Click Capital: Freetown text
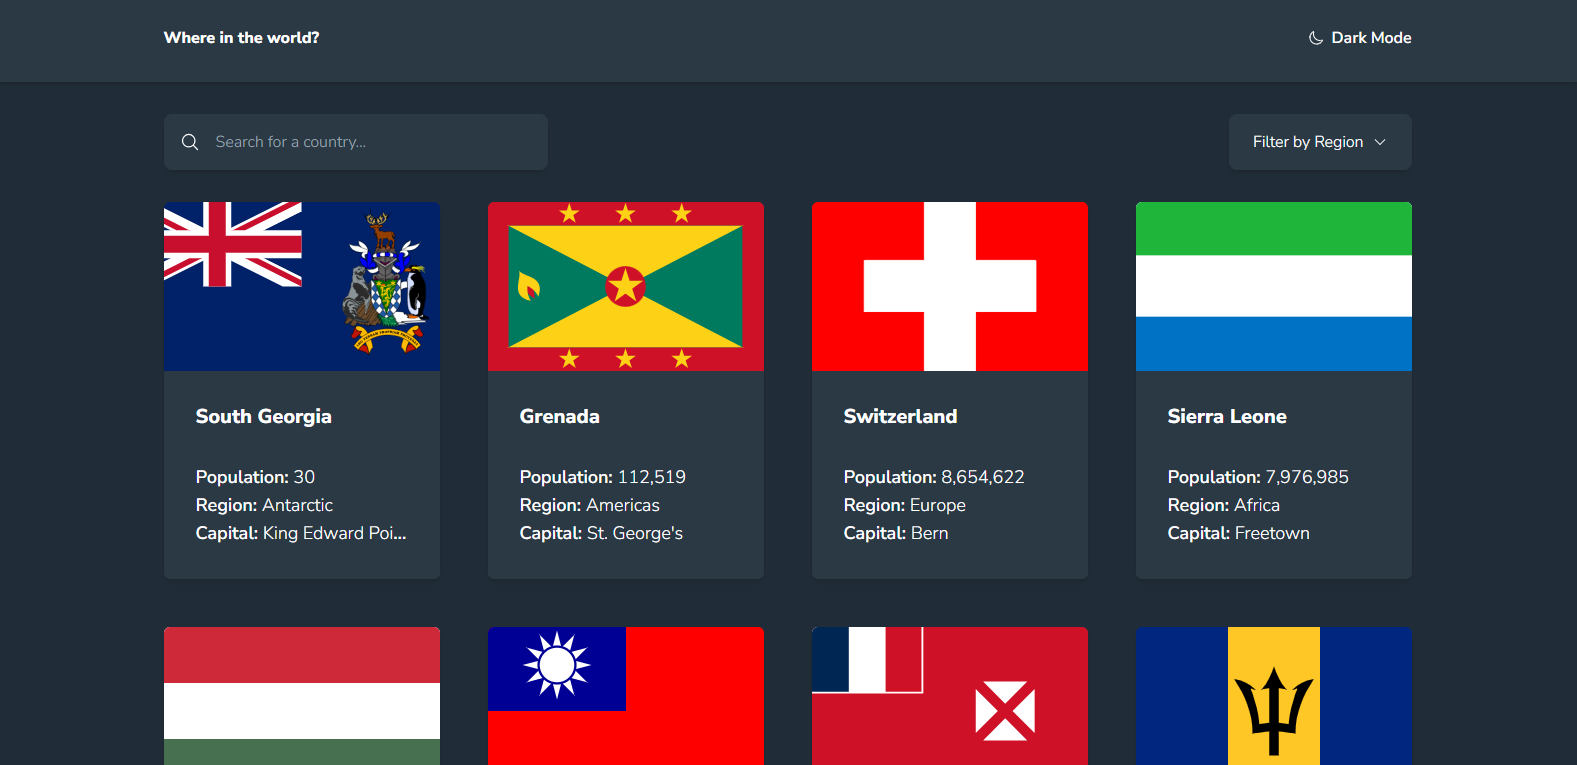This screenshot has width=1577, height=765. [1239, 533]
